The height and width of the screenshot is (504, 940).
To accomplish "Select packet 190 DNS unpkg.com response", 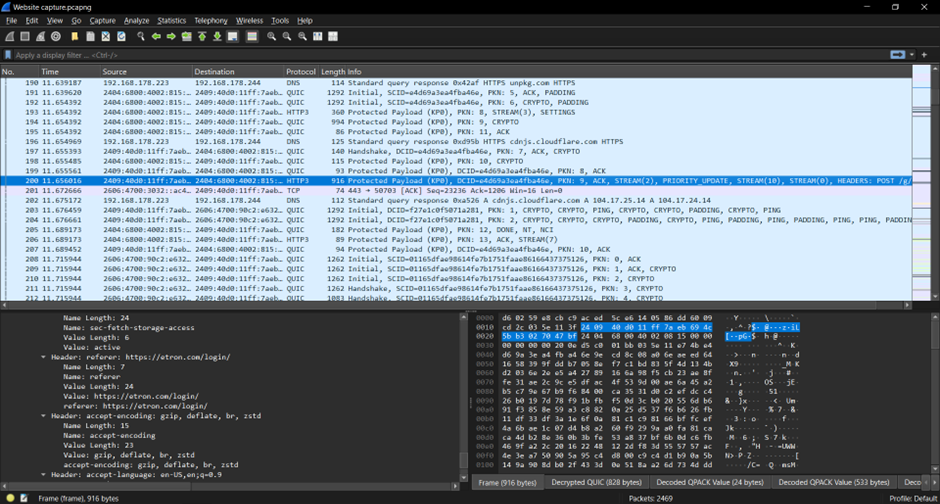I will [x=456, y=83].
